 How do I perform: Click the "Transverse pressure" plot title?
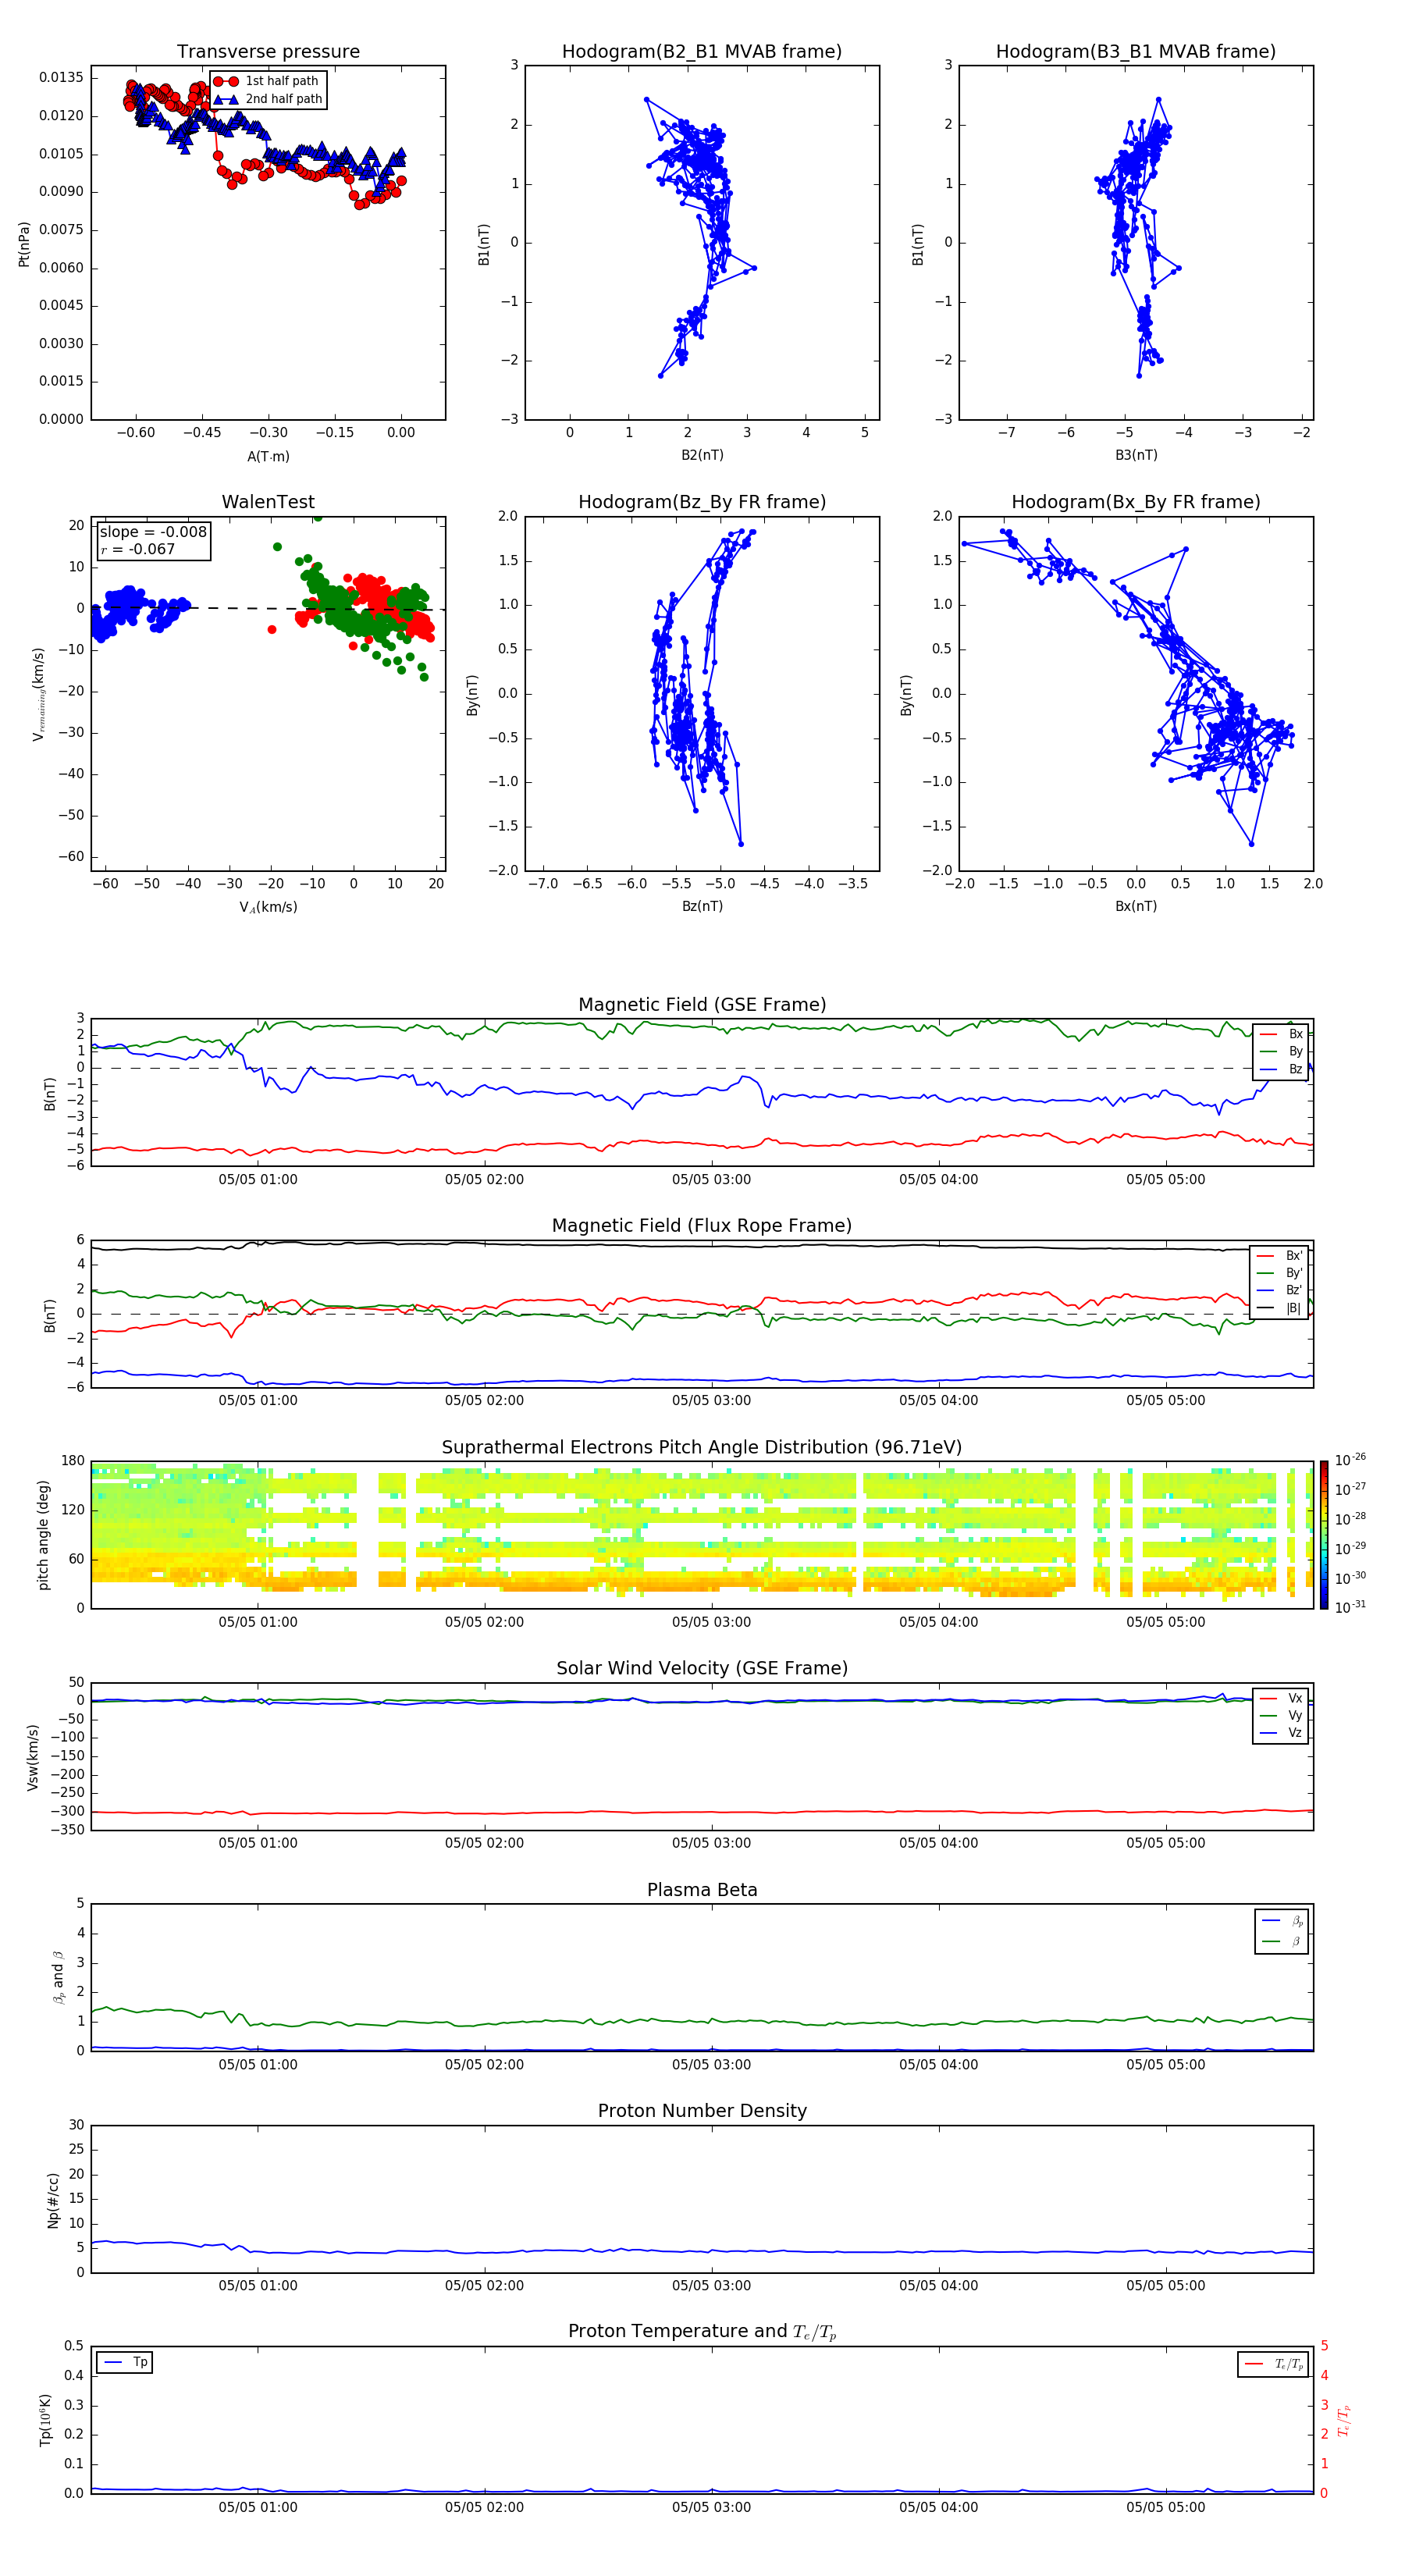pos(268,52)
